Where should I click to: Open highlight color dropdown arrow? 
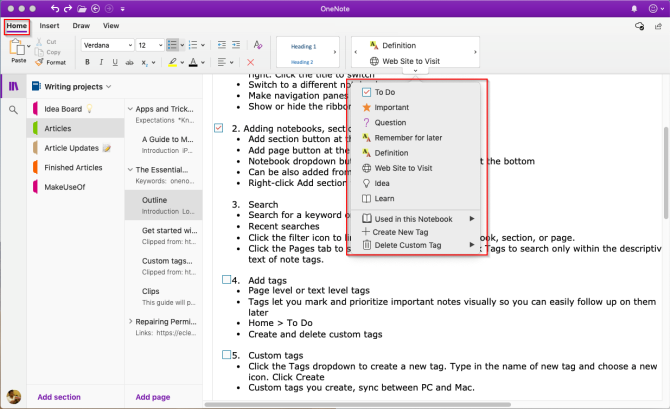point(182,63)
